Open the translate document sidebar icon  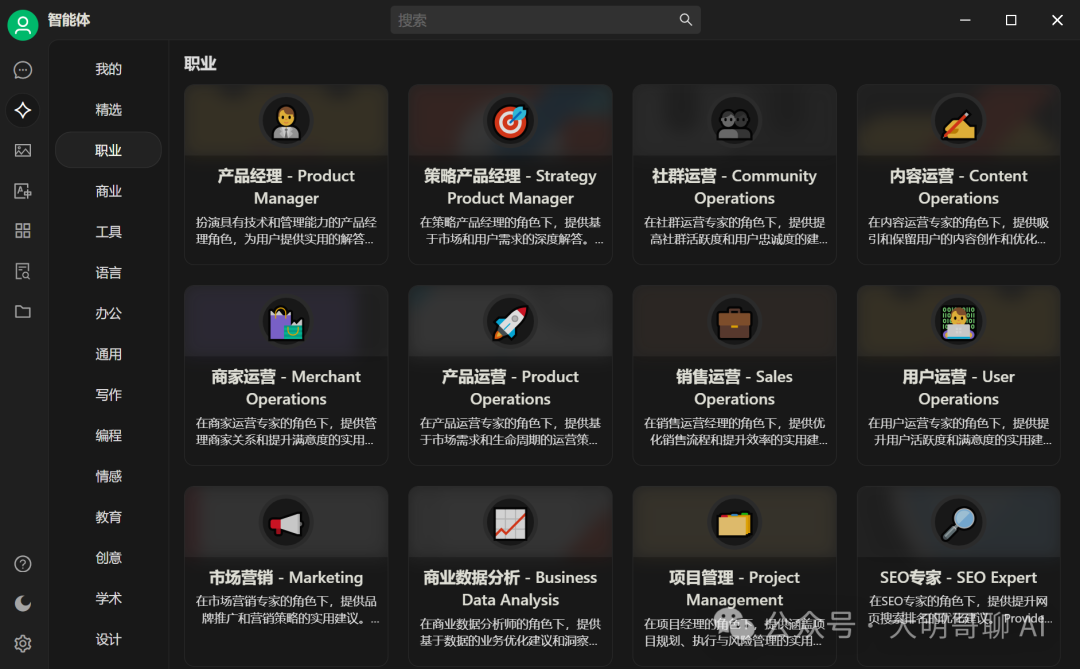(23, 191)
